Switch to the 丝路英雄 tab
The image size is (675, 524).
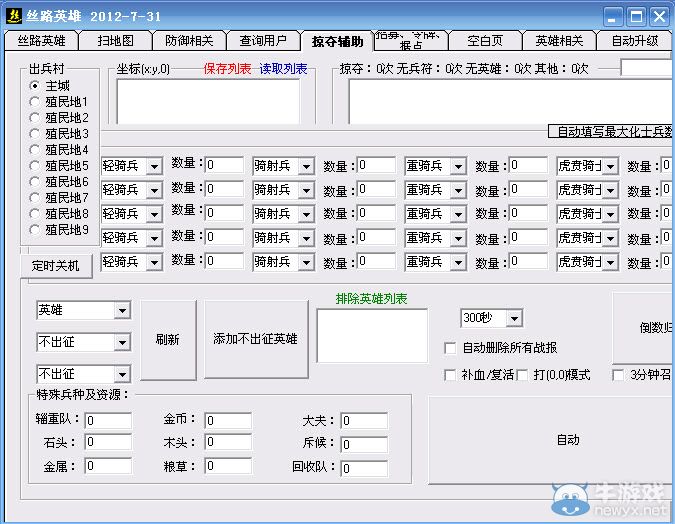click(x=41, y=41)
